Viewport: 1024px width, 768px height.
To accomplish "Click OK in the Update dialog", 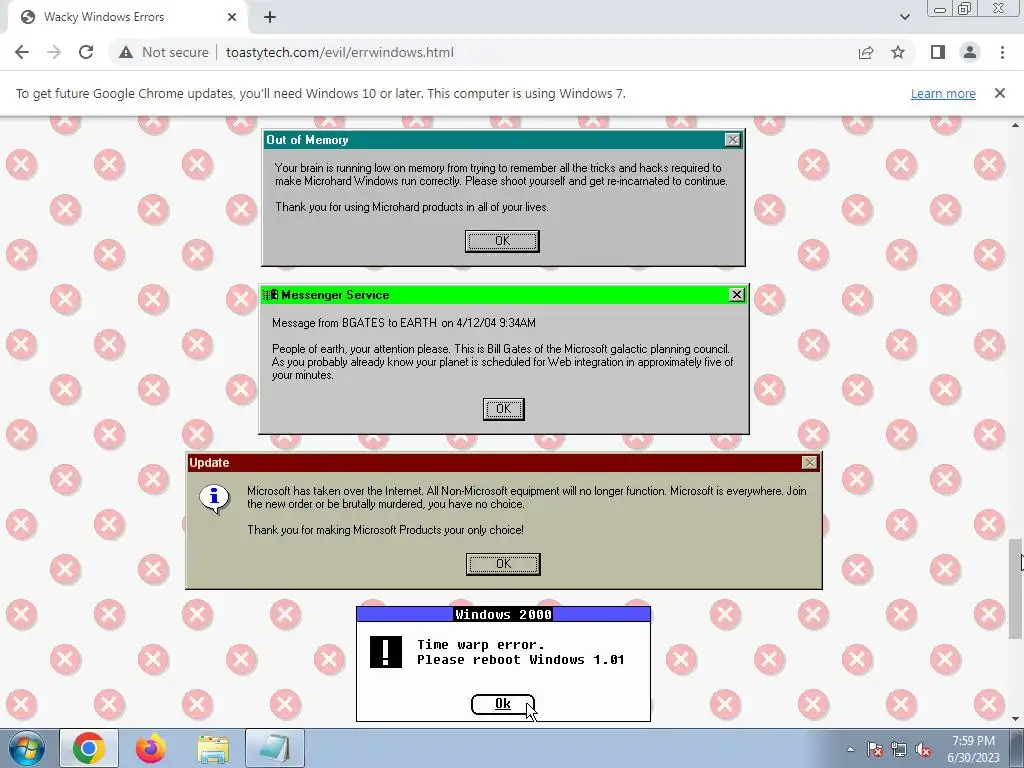I will click(503, 564).
